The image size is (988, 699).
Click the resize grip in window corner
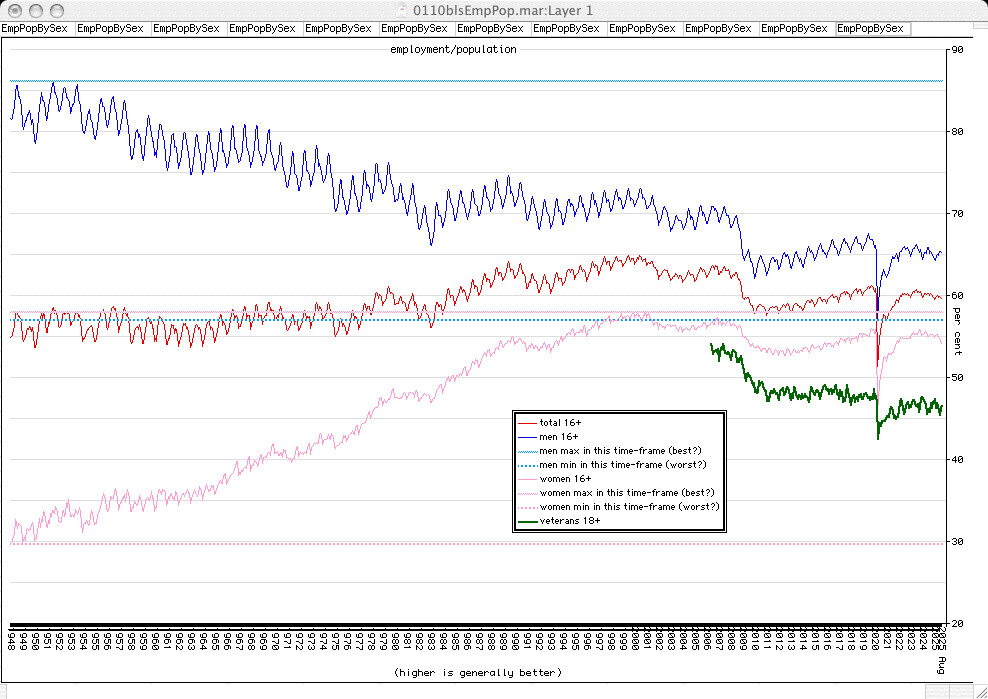[979, 690]
